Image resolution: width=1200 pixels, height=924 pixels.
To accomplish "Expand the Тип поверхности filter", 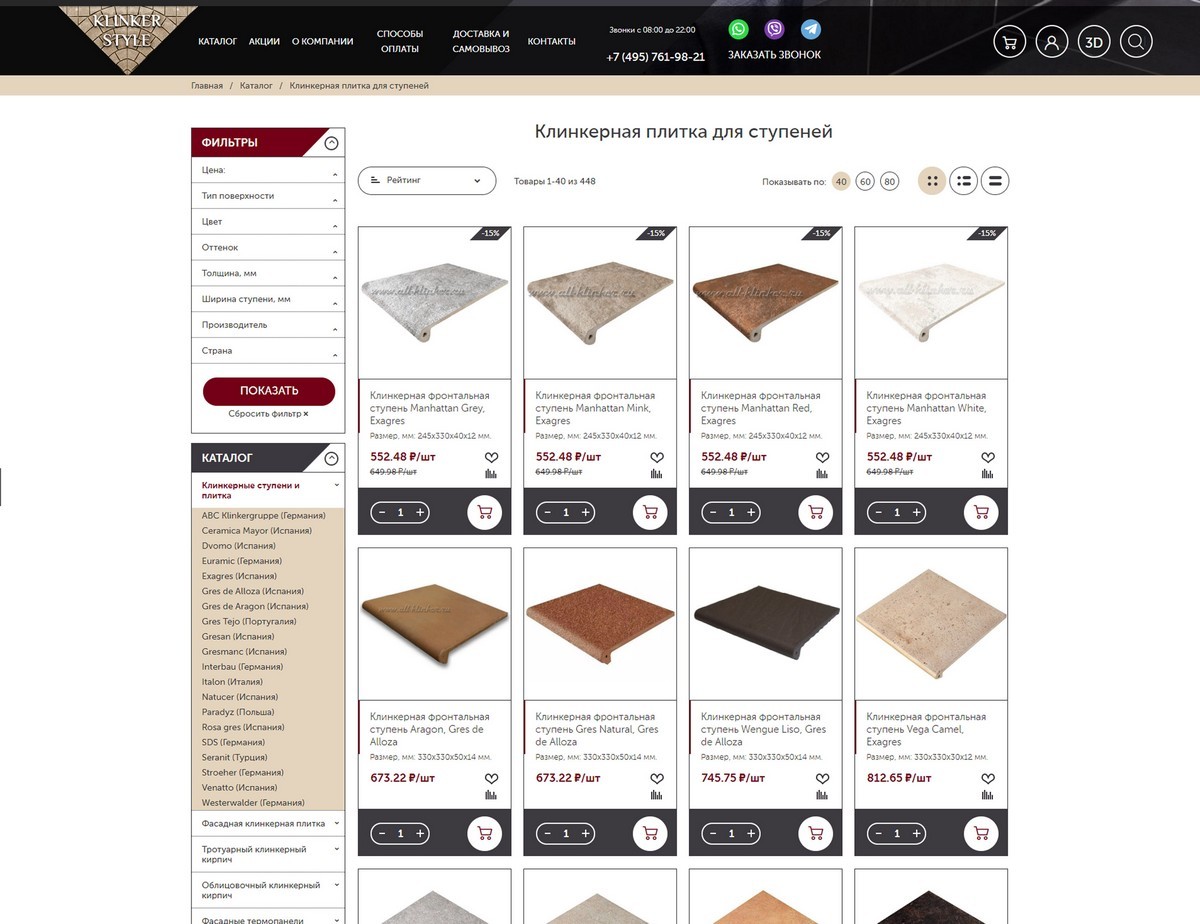I will pos(268,196).
